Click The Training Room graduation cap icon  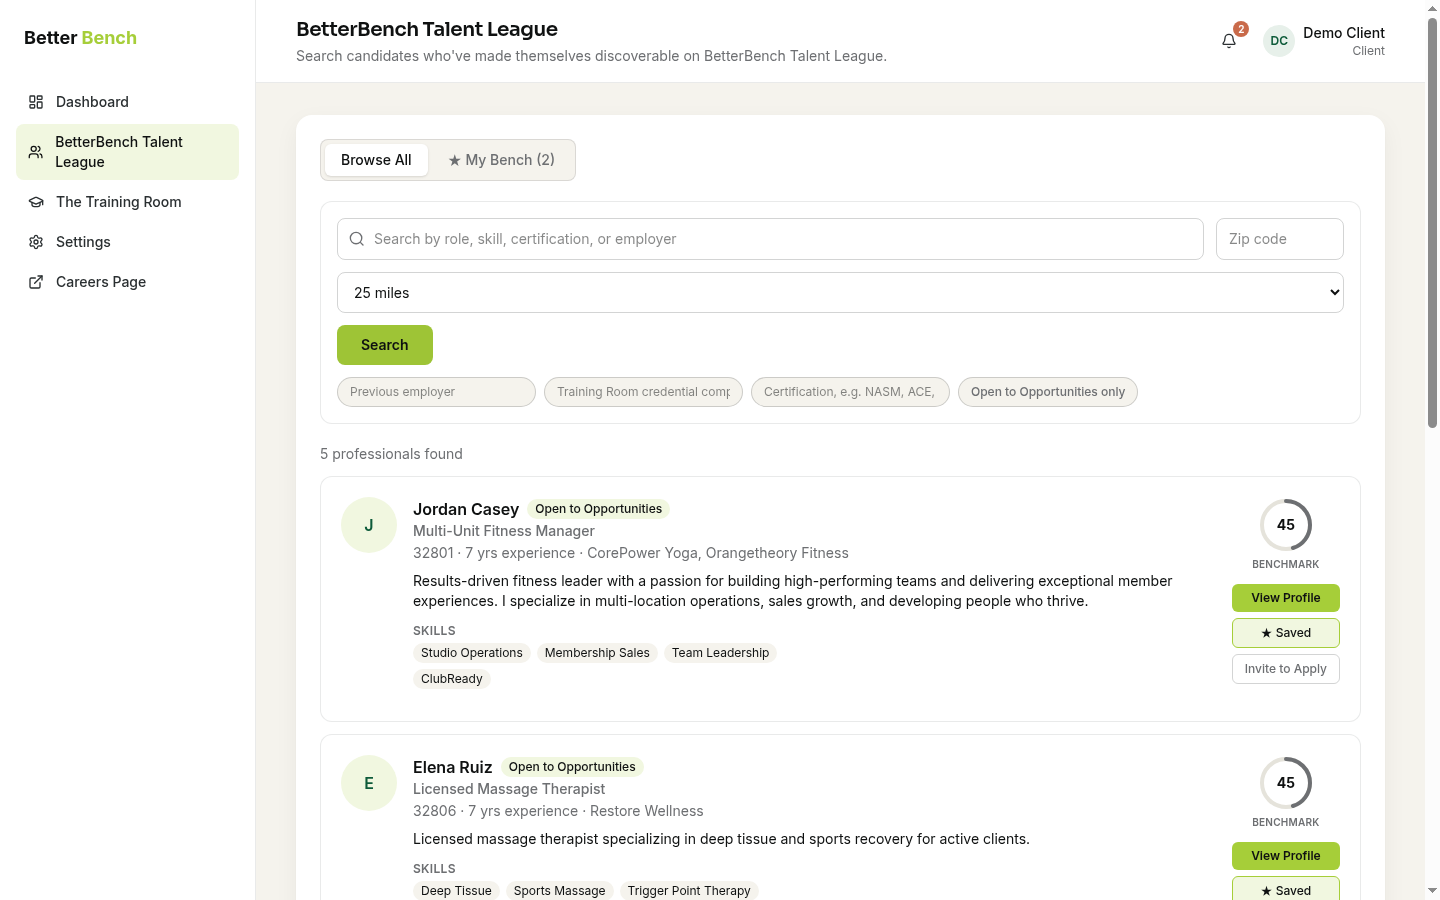(x=36, y=202)
